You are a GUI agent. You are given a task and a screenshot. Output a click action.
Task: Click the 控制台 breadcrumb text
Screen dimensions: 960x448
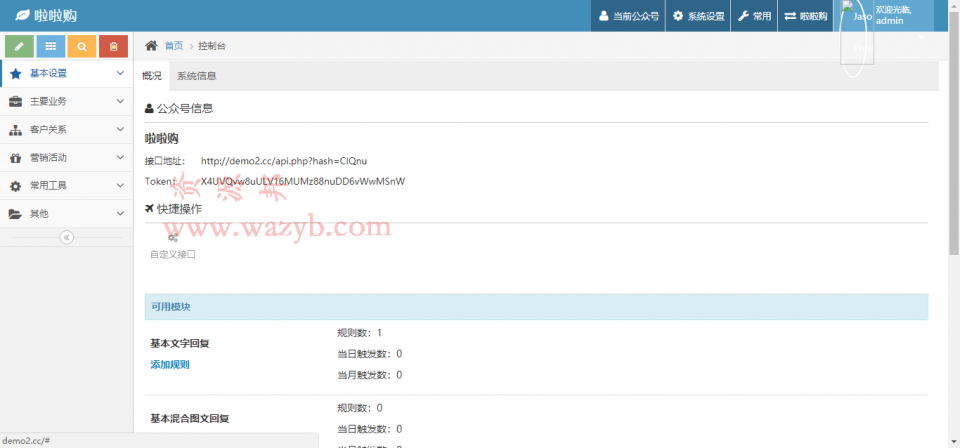[212, 46]
